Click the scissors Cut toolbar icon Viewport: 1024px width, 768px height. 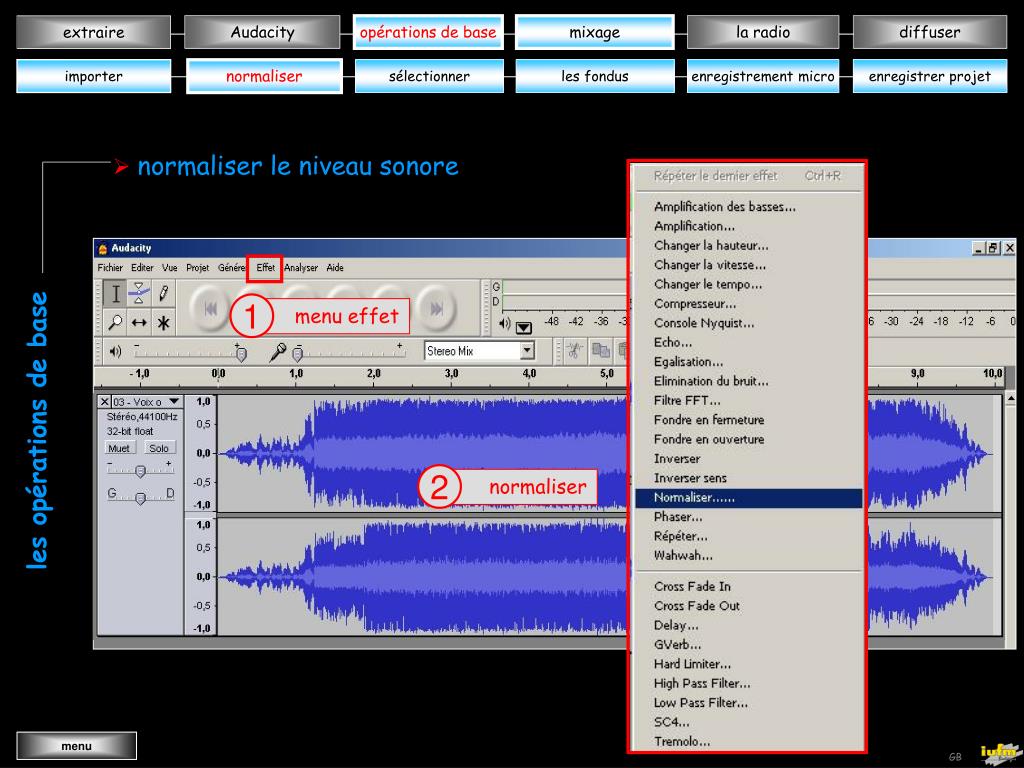click(x=575, y=351)
